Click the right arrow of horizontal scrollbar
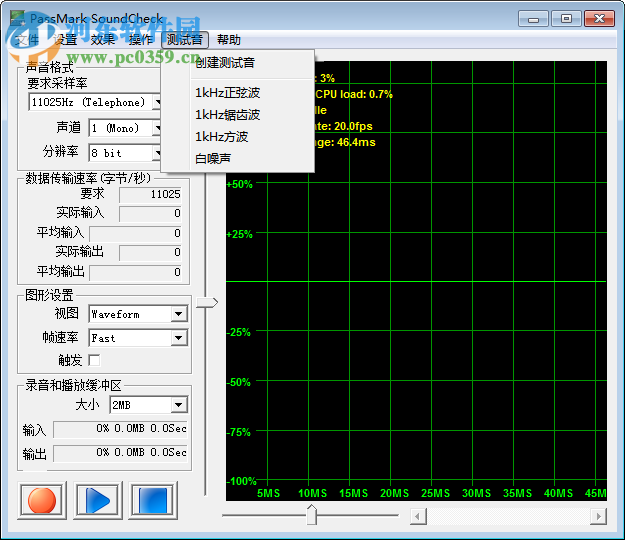The width and height of the screenshot is (625, 540). coord(598,516)
